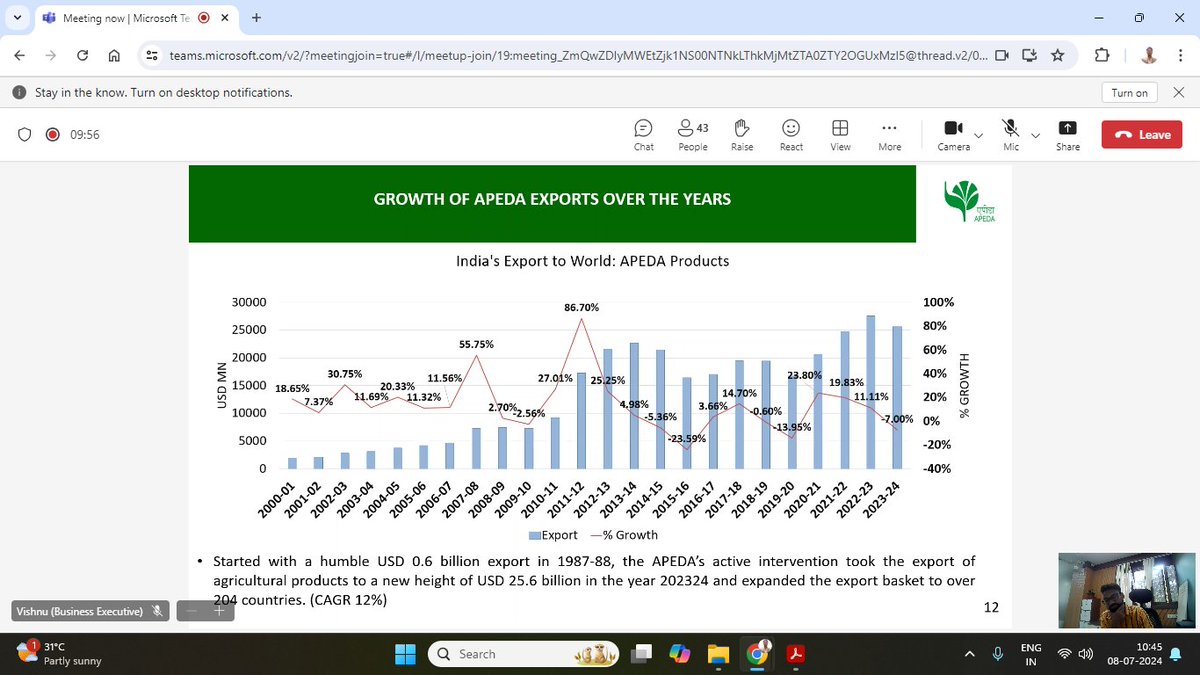Open the Chrome tab search dropdown

(18, 18)
